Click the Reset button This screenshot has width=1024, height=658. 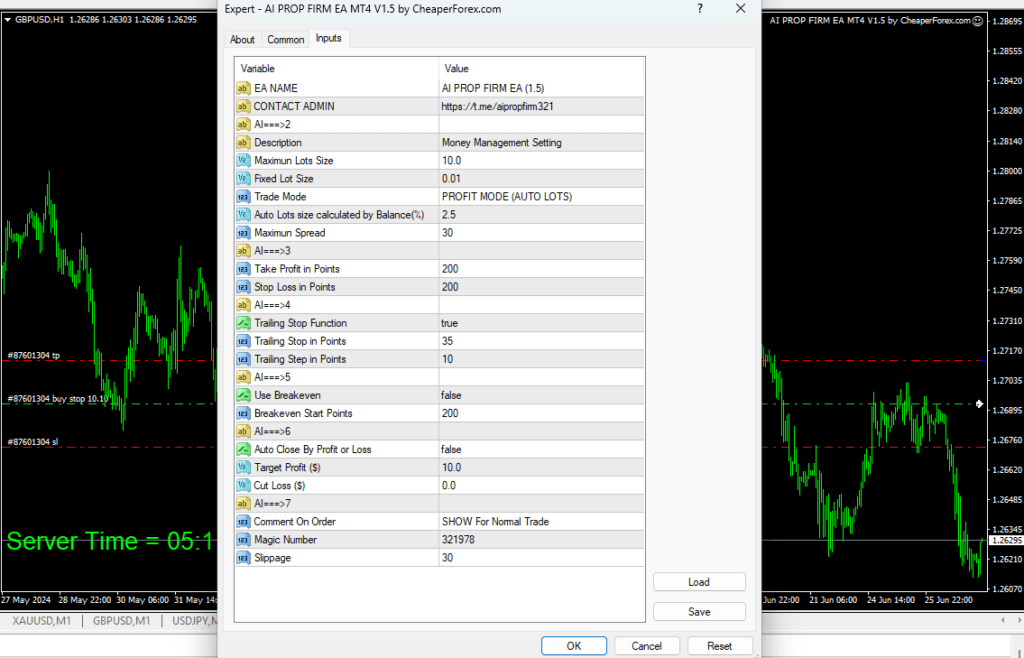(720, 645)
